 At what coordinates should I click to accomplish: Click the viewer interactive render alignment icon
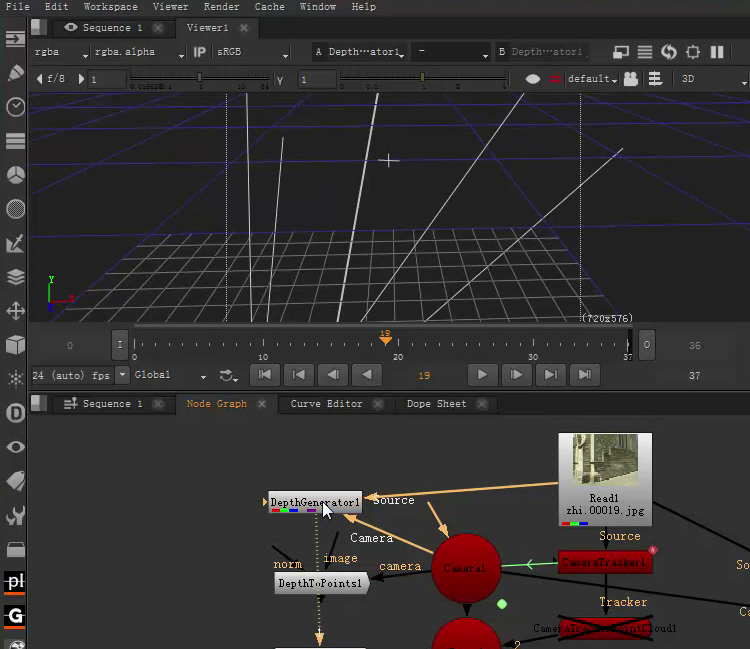(655, 79)
